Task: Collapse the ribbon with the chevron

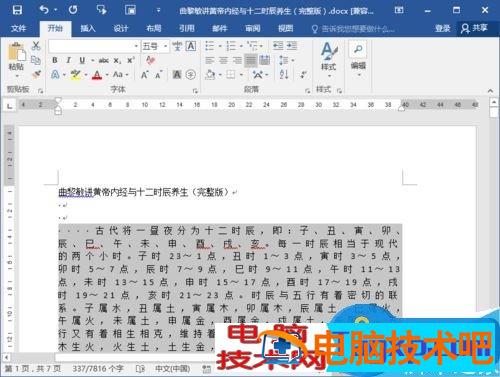Action: (x=490, y=90)
